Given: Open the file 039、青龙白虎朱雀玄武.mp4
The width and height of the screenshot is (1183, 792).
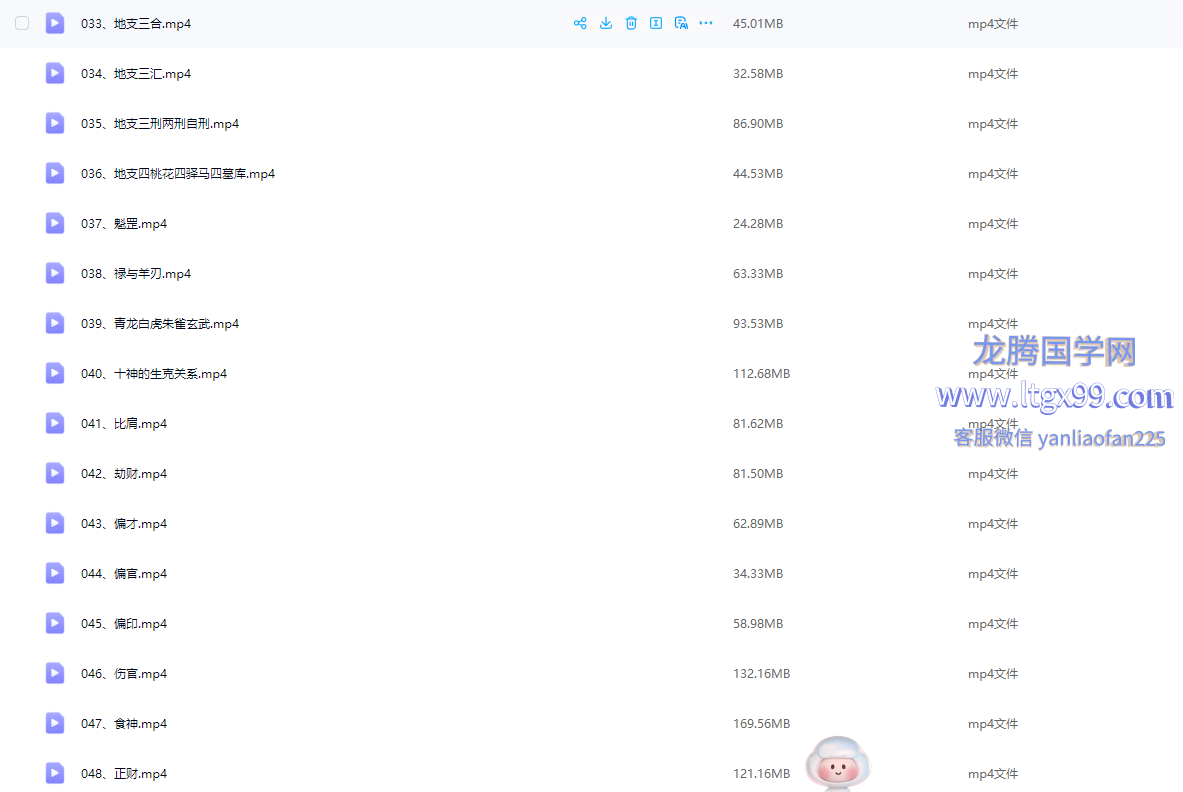Looking at the screenshot, I should coord(160,324).
